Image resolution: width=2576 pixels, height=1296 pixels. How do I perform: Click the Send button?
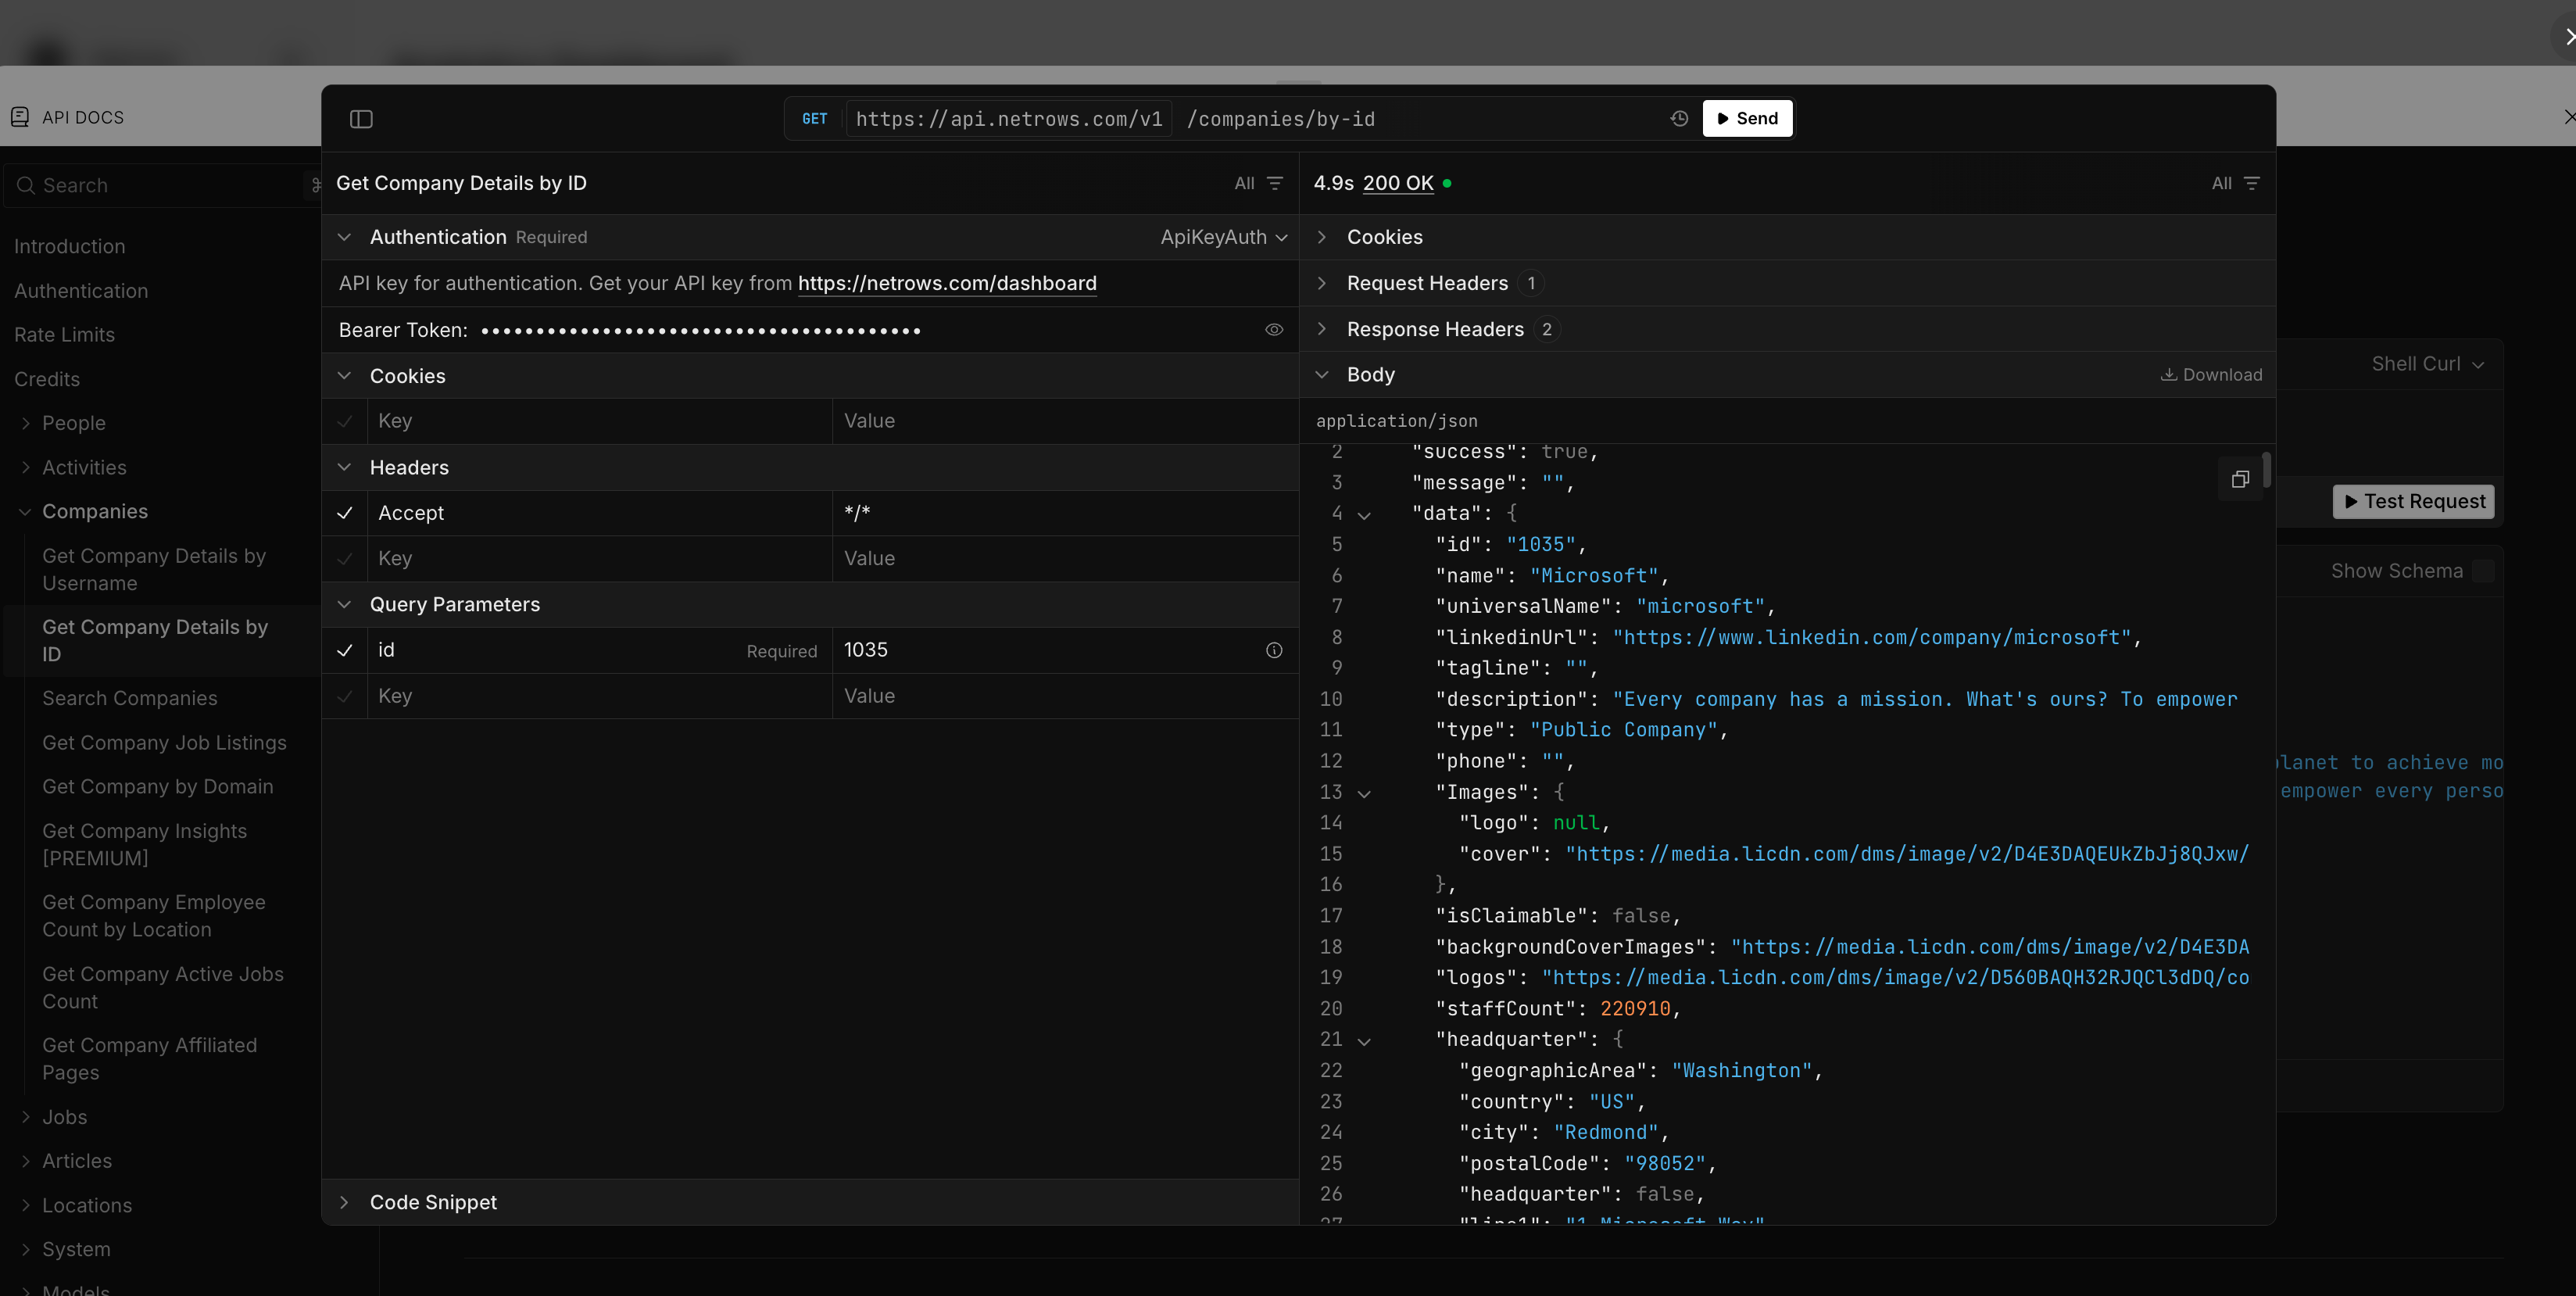[1747, 118]
